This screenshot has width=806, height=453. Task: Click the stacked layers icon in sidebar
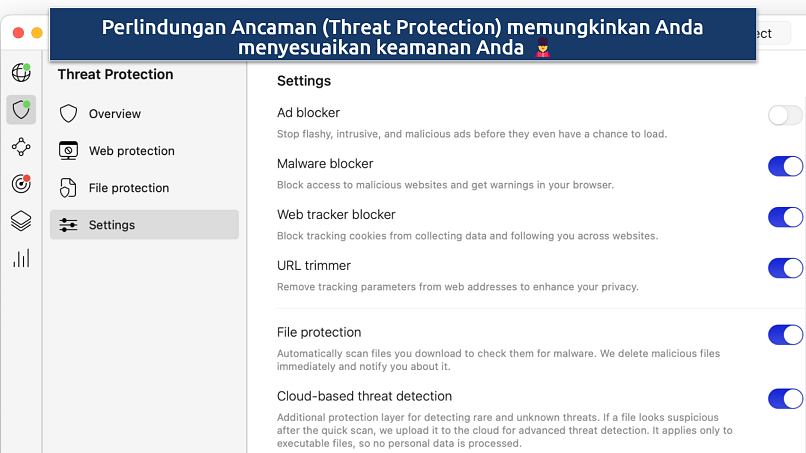click(x=20, y=221)
